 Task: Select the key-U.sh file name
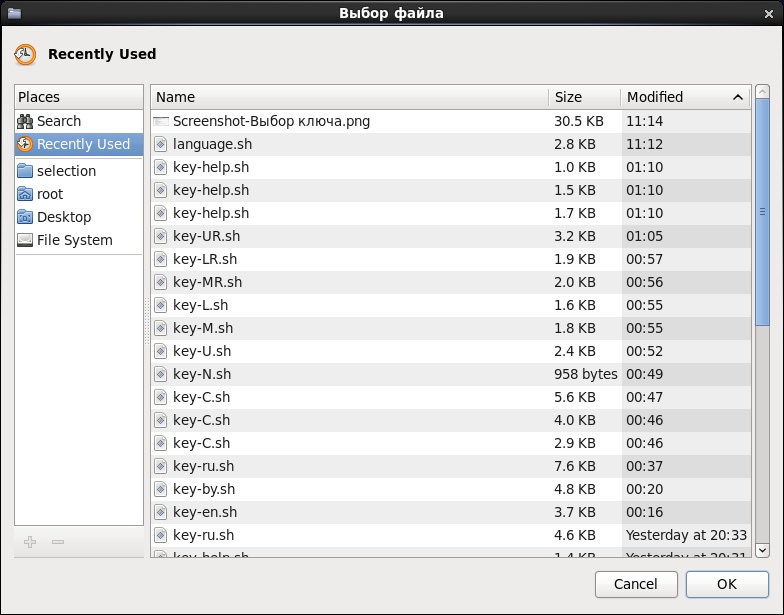pos(202,351)
